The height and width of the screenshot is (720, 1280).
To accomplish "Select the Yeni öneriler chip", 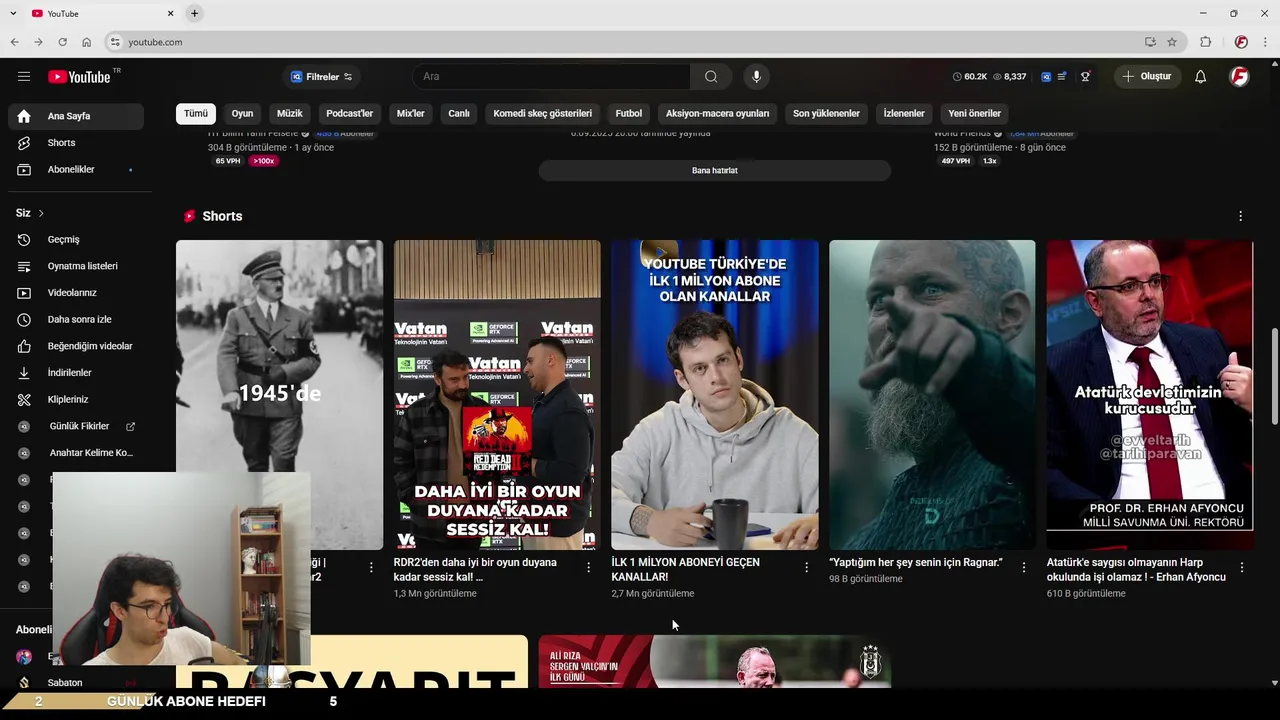I will (x=975, y=113).
